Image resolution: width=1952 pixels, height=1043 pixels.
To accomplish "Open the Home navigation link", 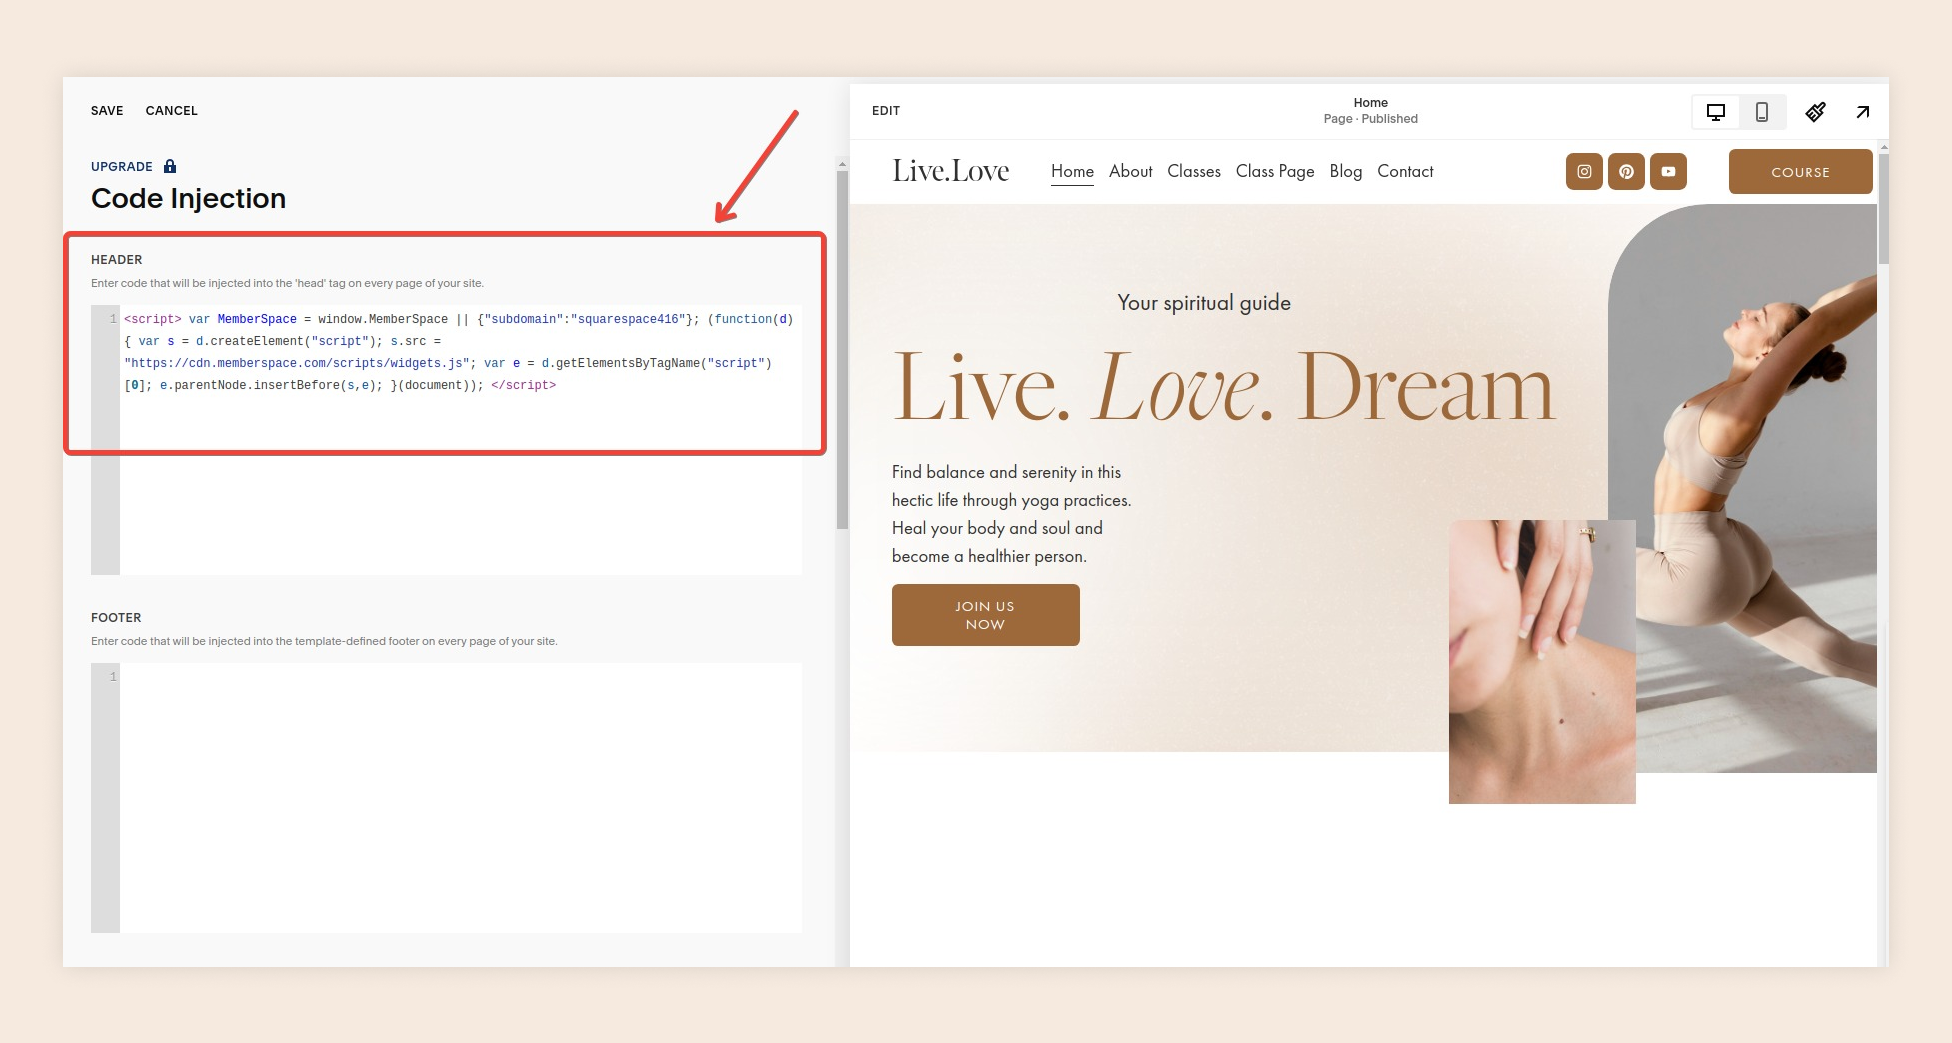I will tap(1072, 172).
